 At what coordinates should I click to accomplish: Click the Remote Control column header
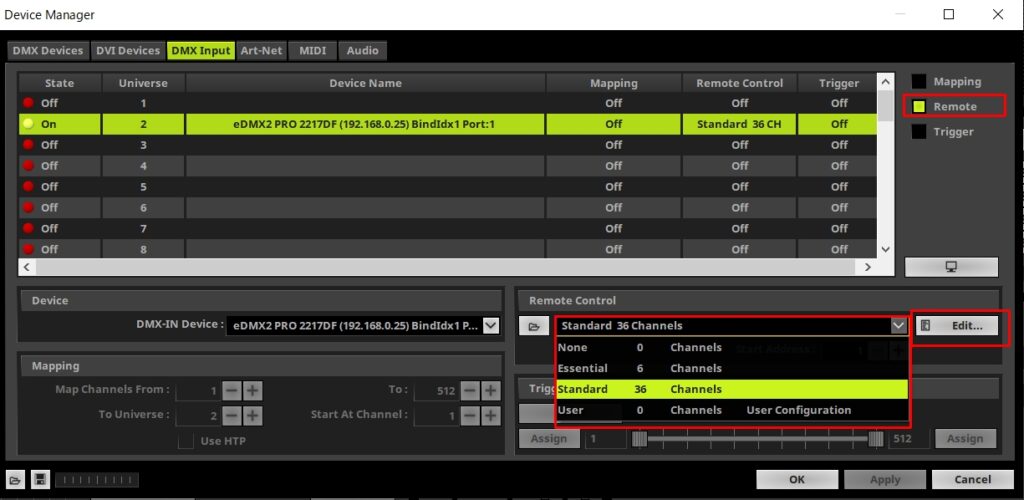[739, 83]
